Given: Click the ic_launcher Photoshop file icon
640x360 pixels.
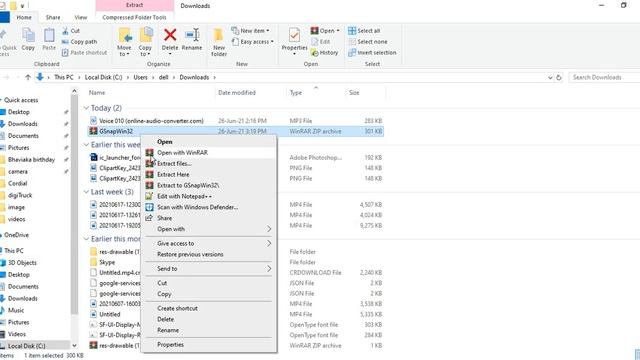Looking at the screenshot, I should pos(93,157).
